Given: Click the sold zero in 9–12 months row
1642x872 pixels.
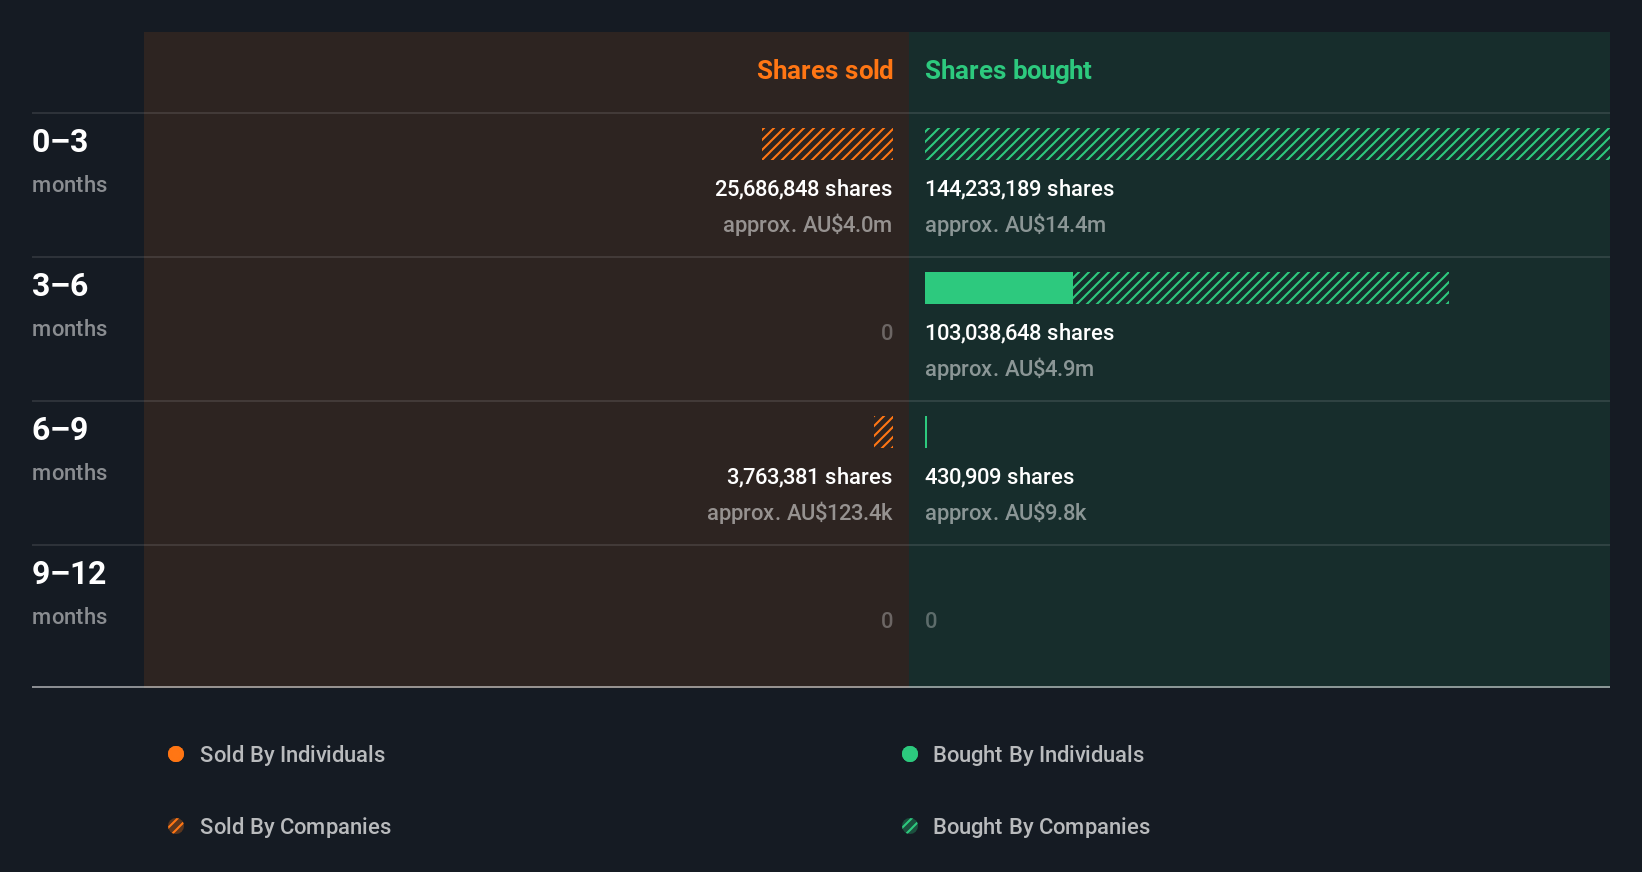Looking at the screenshot, I should tap(887, 621).
